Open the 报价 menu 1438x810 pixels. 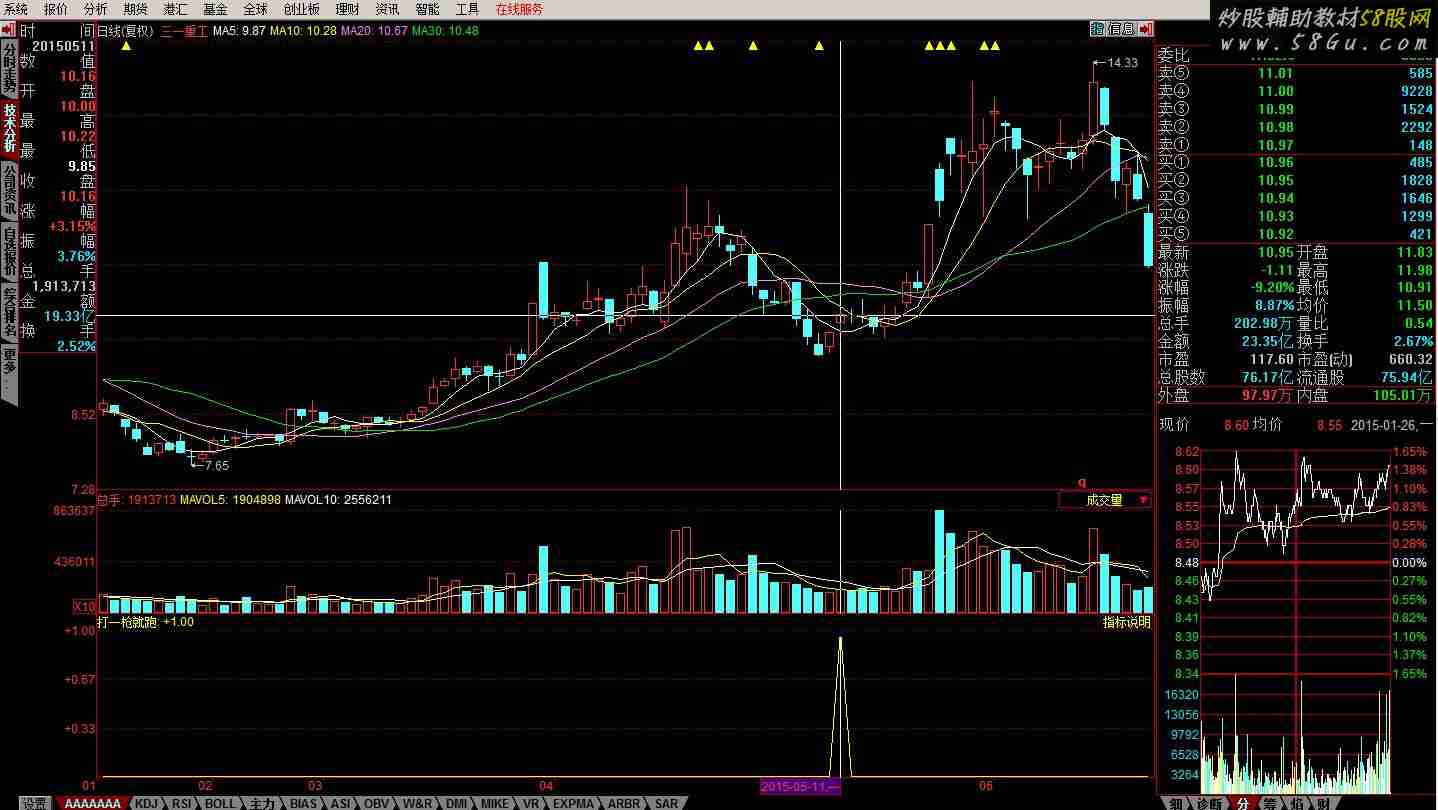[x=56, y=9]
